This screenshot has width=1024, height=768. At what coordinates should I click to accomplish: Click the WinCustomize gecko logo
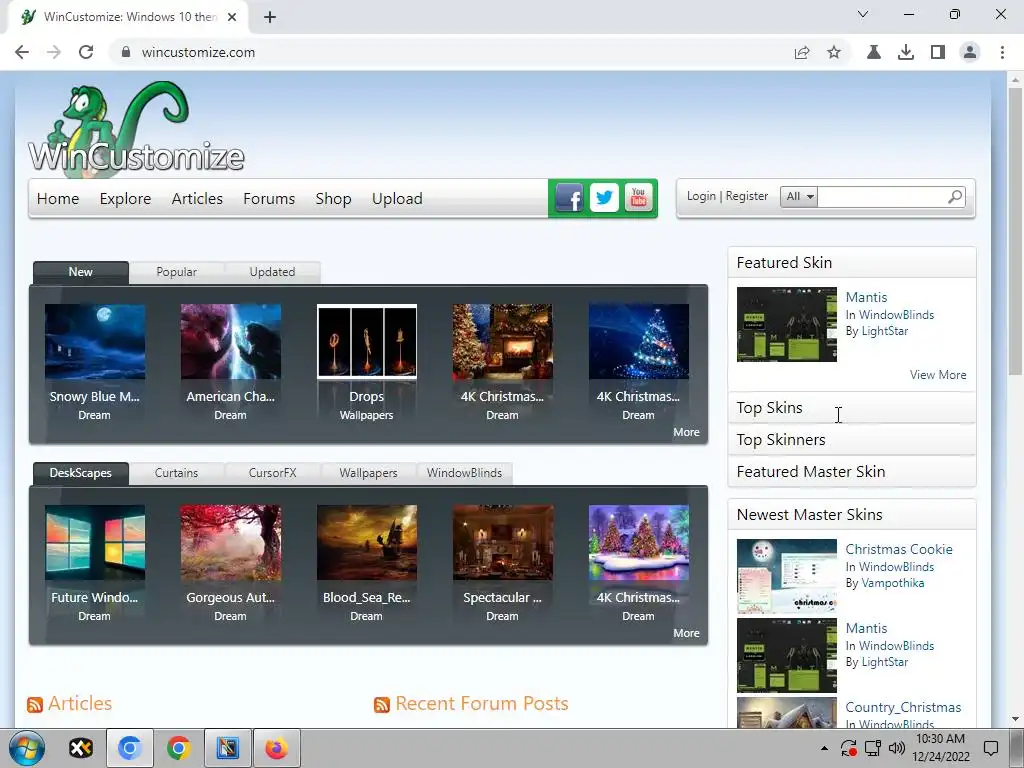[136, 131]
